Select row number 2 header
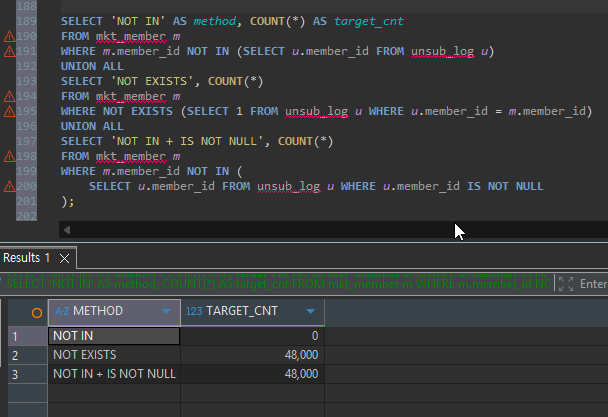This screenshot has height=417, width=608. tap(28, 355)
